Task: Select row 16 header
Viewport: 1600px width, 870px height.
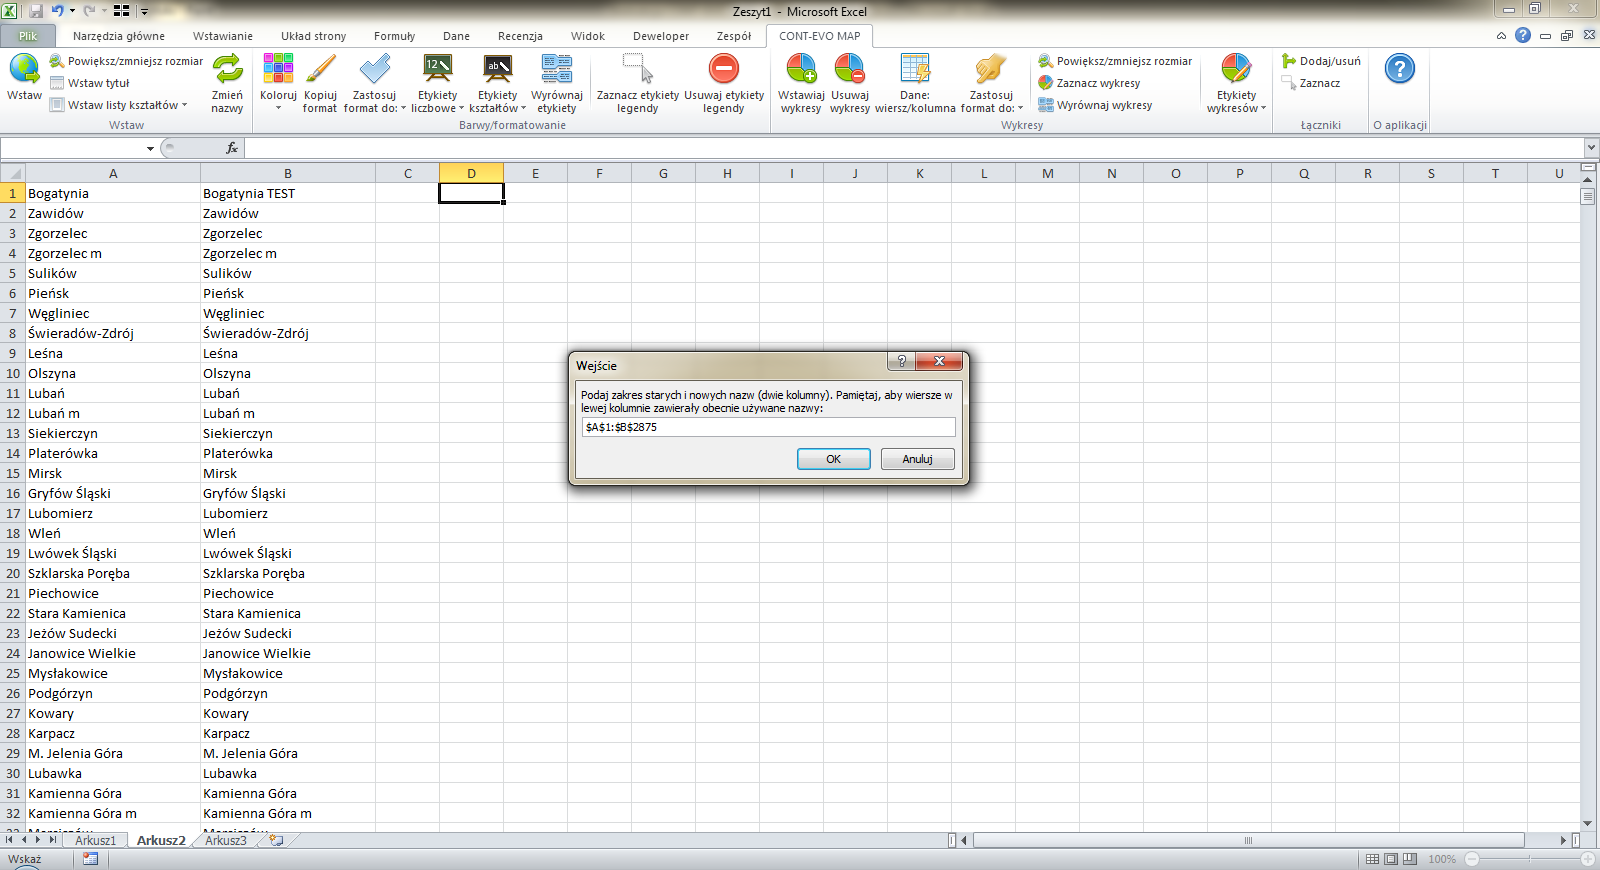Action: point(13,493)
